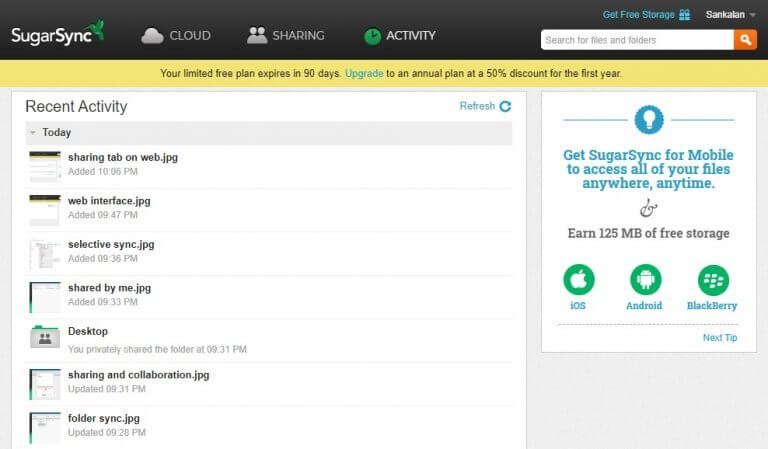Click the shared Desktop folder icon
This screenshot has width=768, height=449.
tap(45, 337)
